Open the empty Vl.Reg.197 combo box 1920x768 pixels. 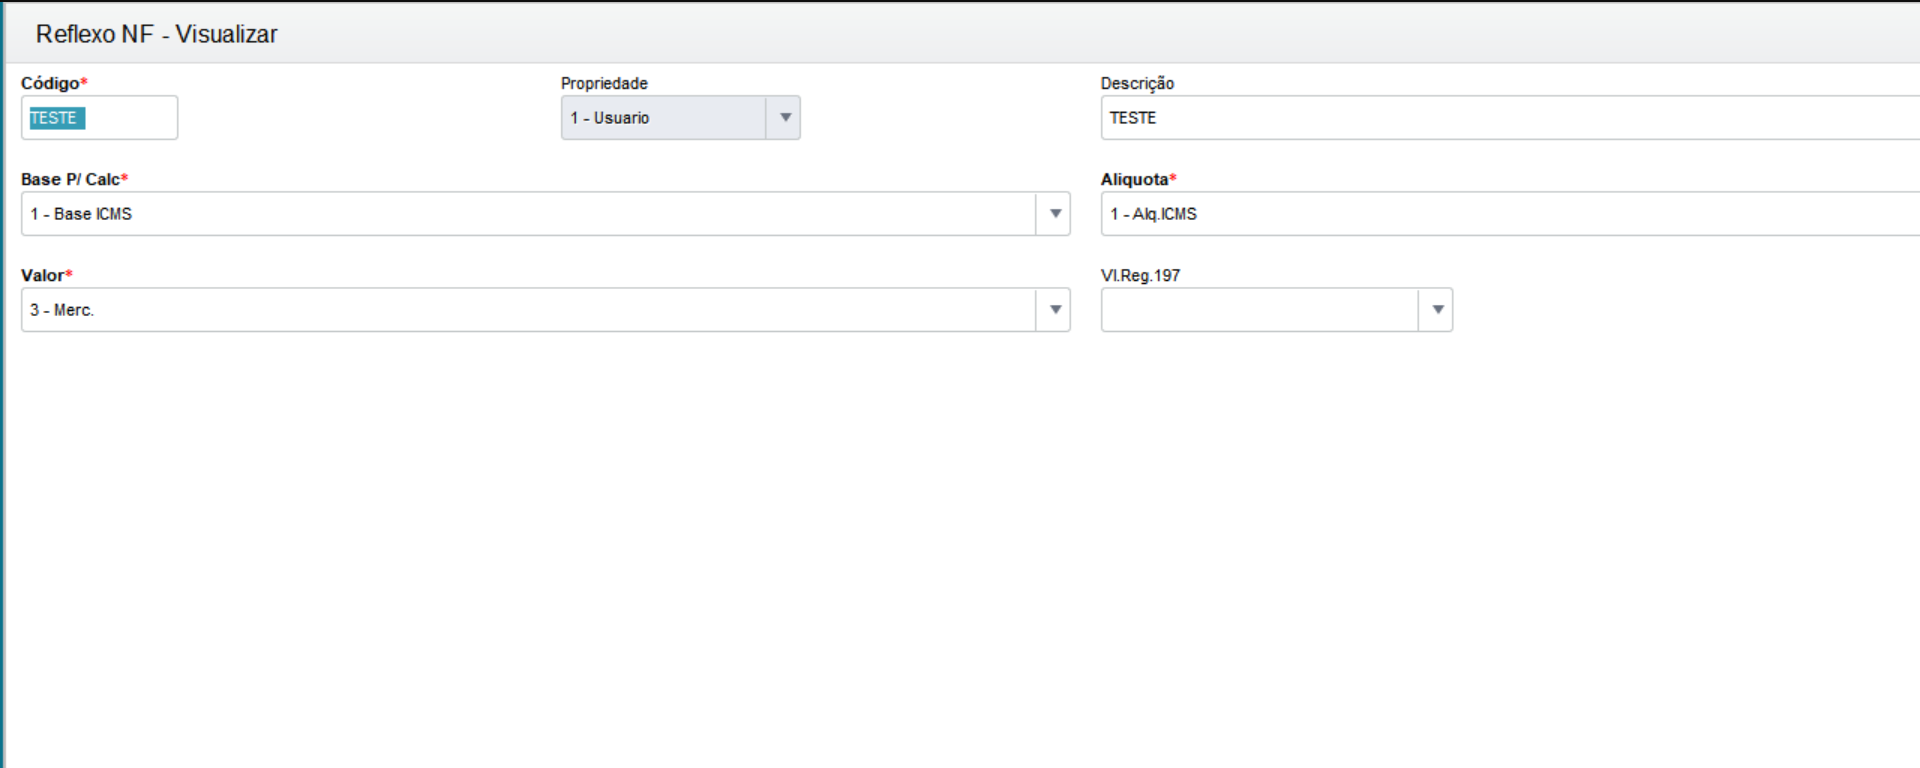pyautogui.click(x=1276, y=310)
